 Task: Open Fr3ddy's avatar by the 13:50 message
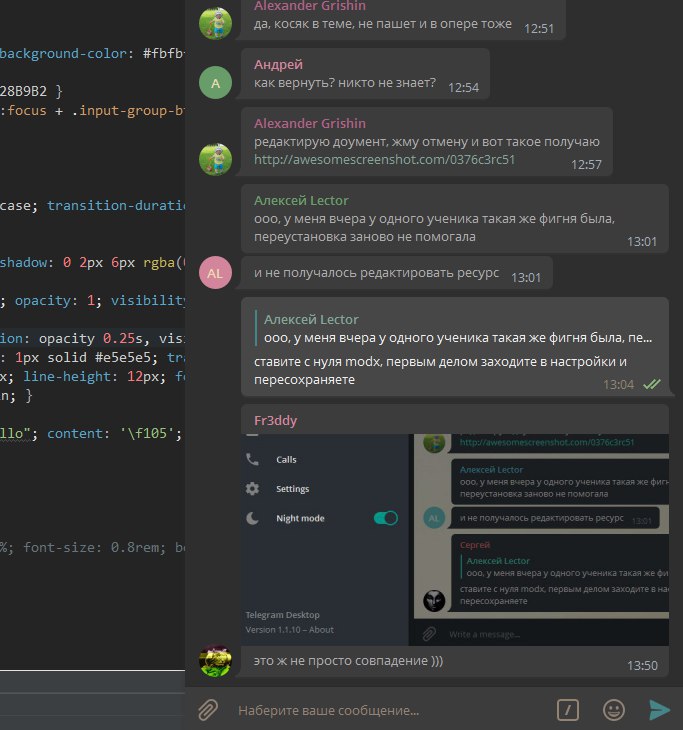click(216, 661)
